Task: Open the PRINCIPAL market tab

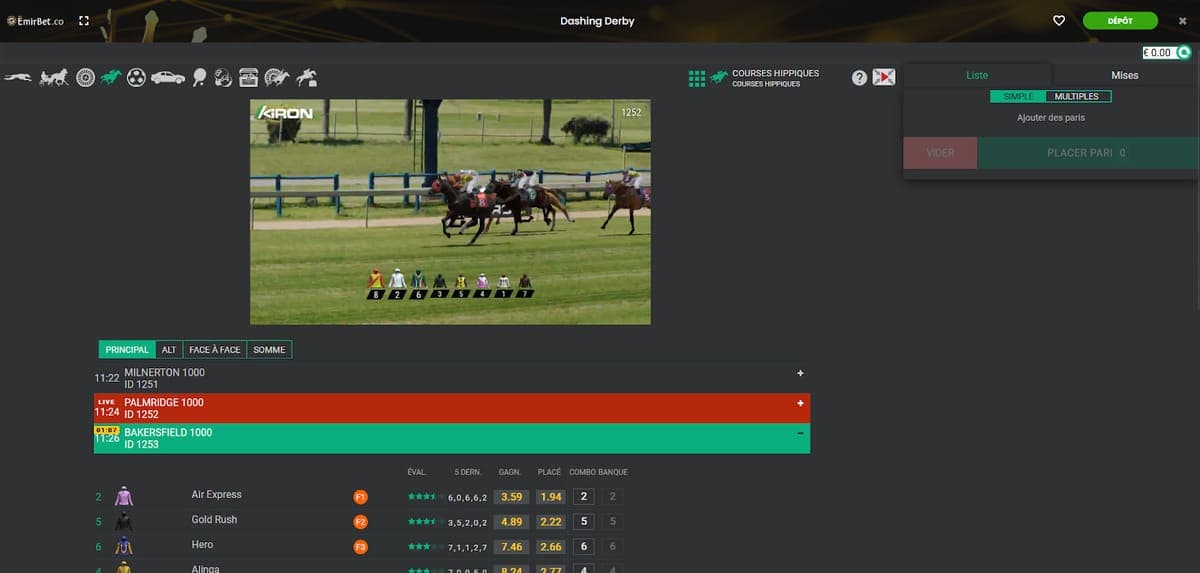Action: click(x=127, y=350)
